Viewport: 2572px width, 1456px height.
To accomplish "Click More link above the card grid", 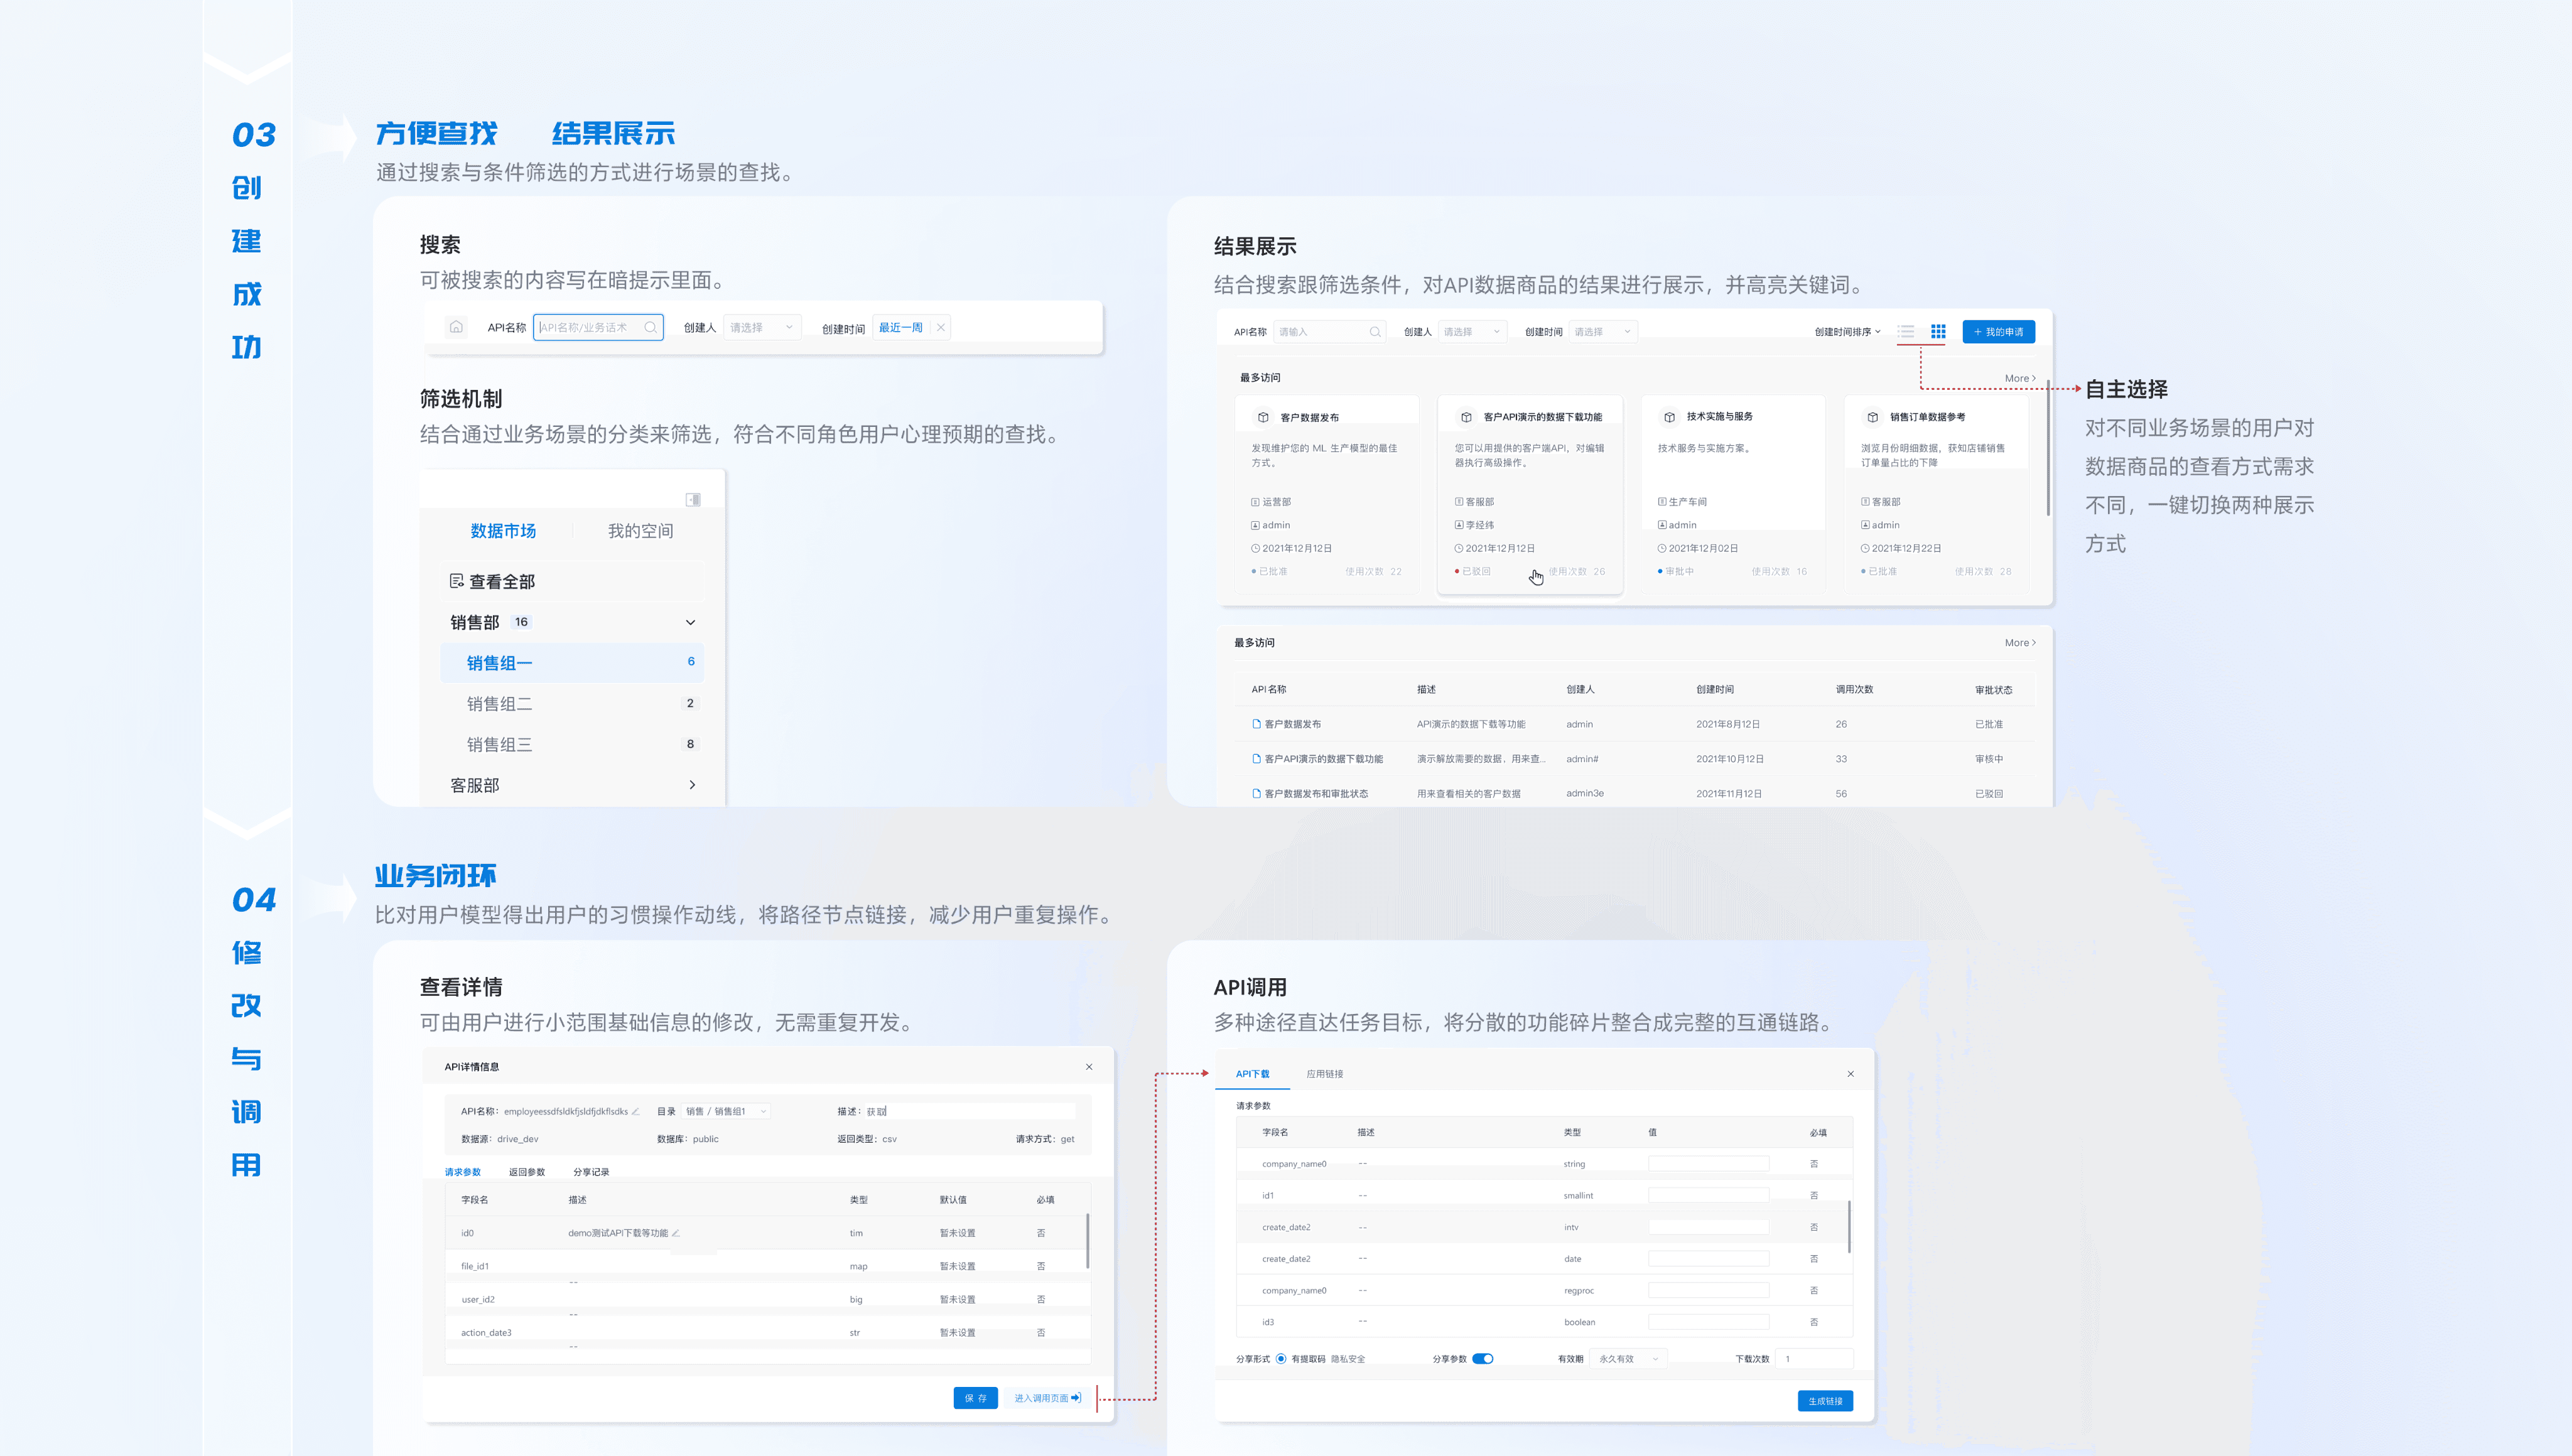I will click(x=2020, y=378).
